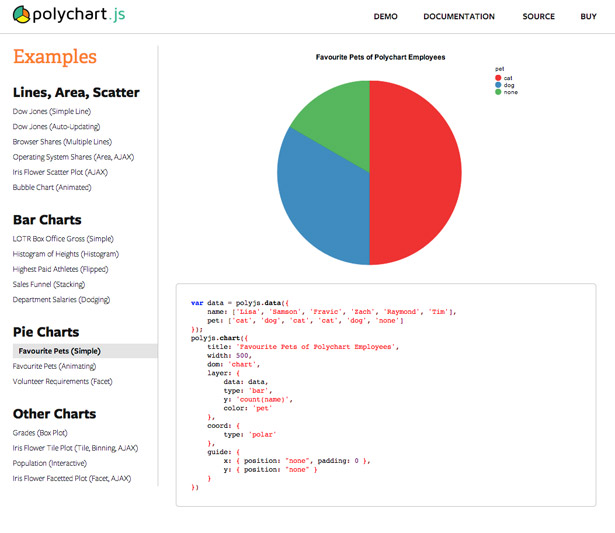The image size is (615, 533).
Task: Click the Lines, Area, Scatter heading
Action: [76, 93]
